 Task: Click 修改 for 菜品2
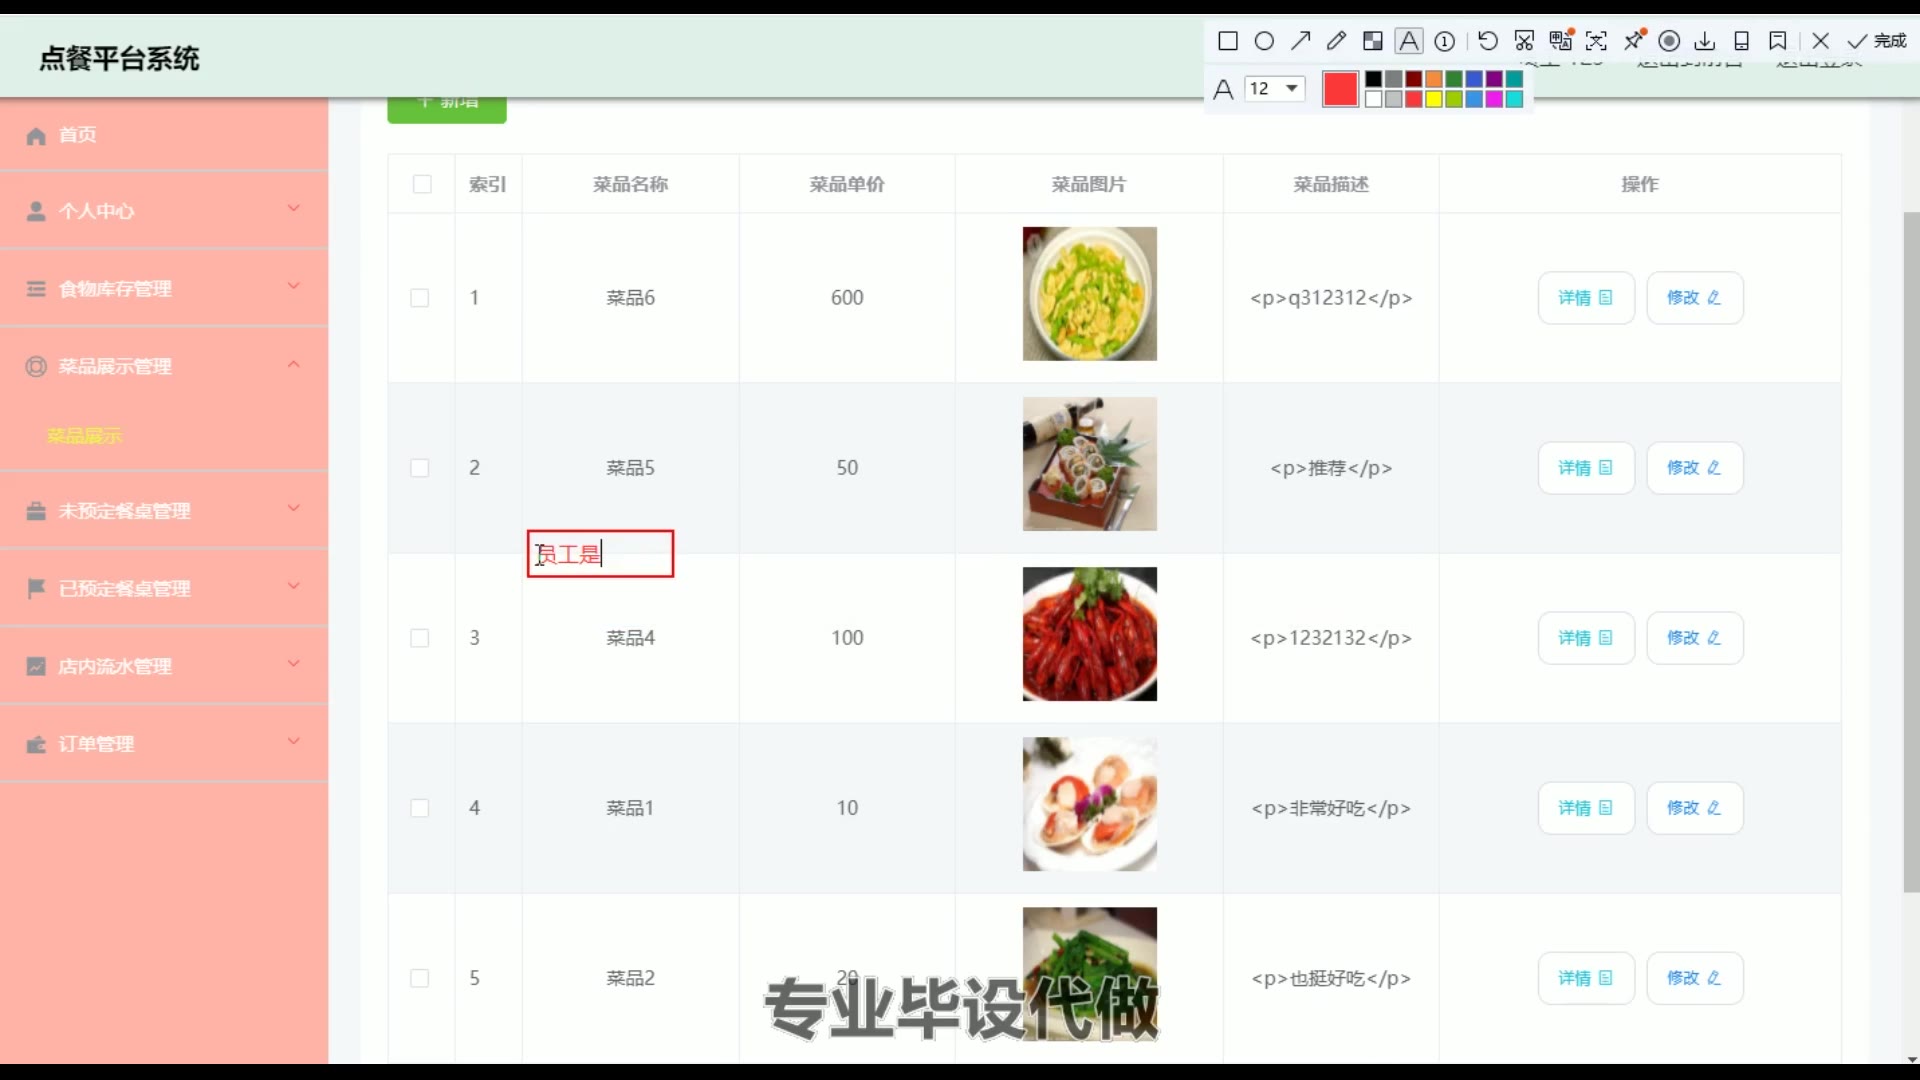pyautogui.click(x=1695, y=978)
